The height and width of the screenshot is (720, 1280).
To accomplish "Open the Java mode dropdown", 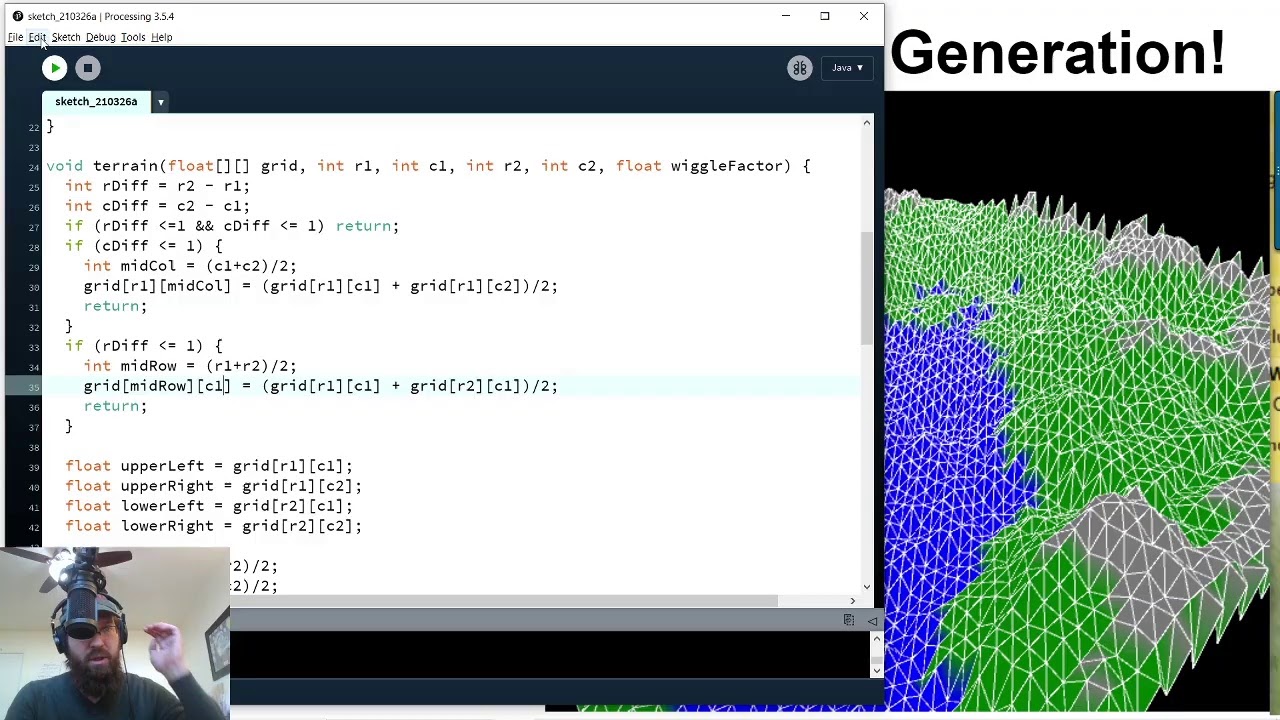I will coord(847,68).
